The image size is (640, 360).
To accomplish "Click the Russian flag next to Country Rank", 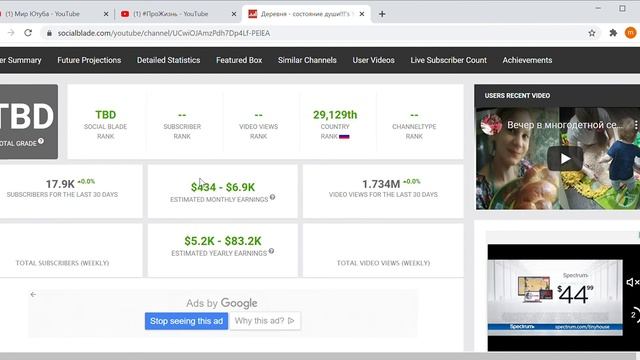I will [x=344, y=136].
